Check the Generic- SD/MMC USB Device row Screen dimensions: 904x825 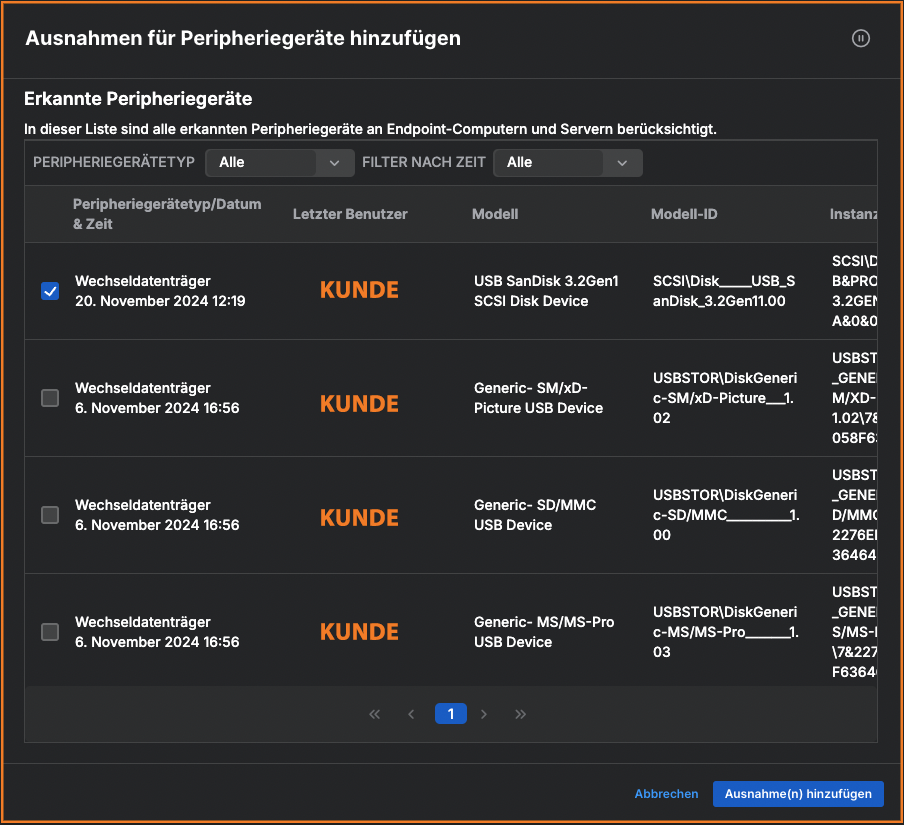point(50,515)
